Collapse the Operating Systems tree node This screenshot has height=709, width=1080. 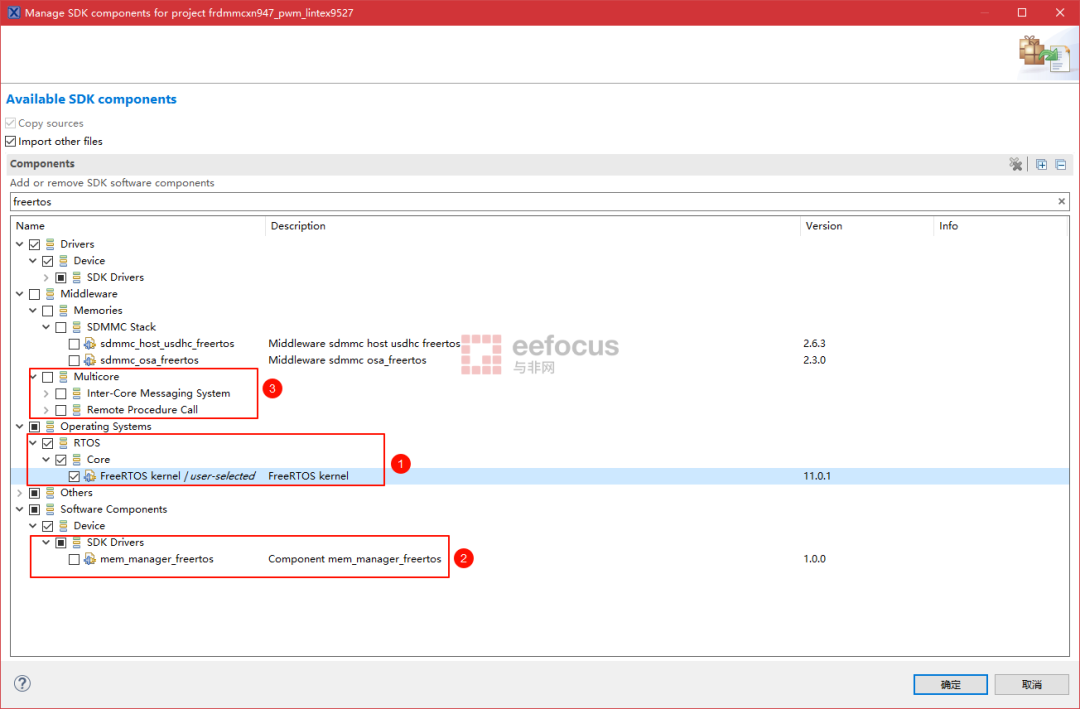click(x=20, y=426)
